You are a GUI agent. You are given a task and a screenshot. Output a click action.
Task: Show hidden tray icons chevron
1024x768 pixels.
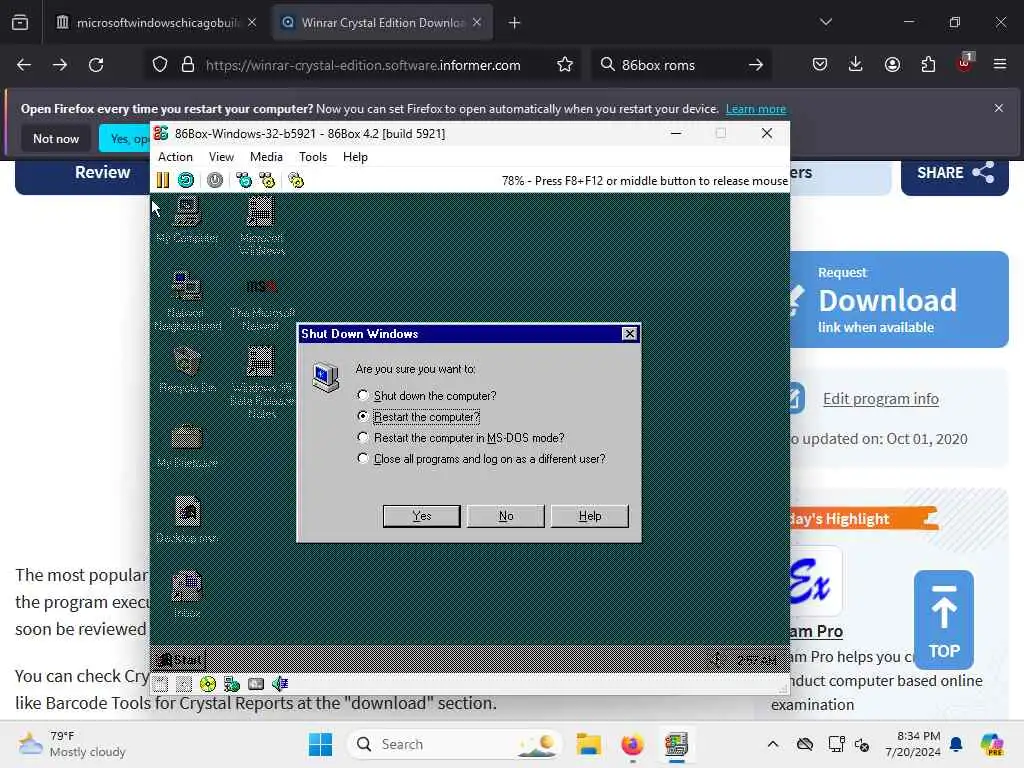click(x=773, y=744)
